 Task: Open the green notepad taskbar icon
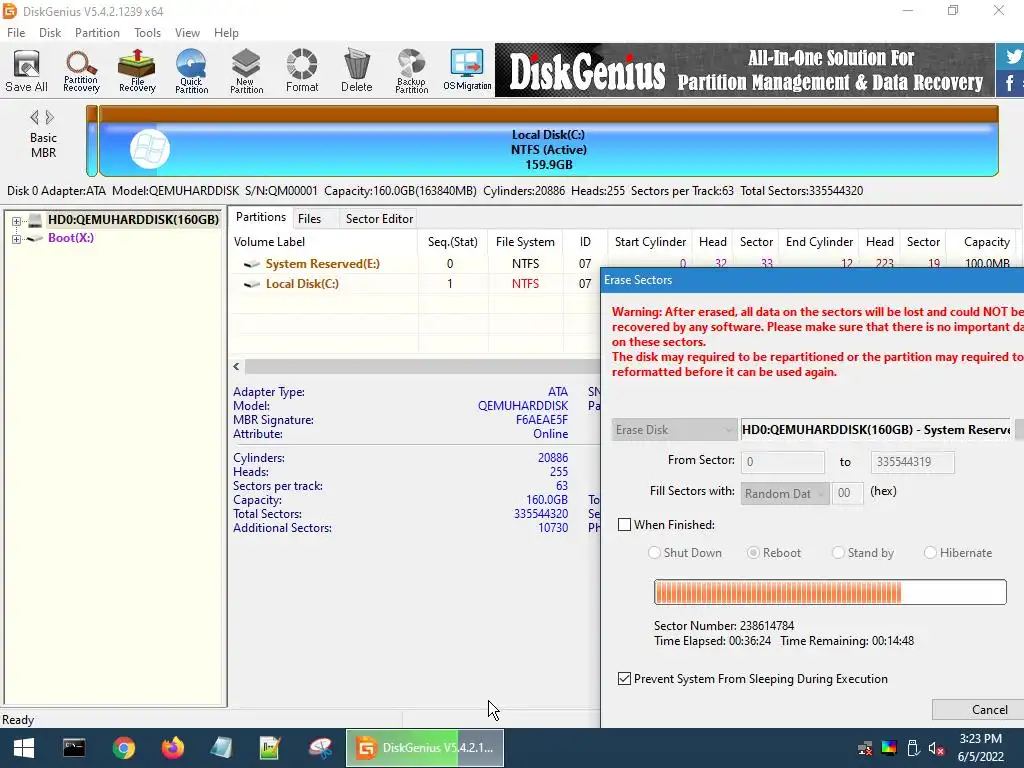270,748
